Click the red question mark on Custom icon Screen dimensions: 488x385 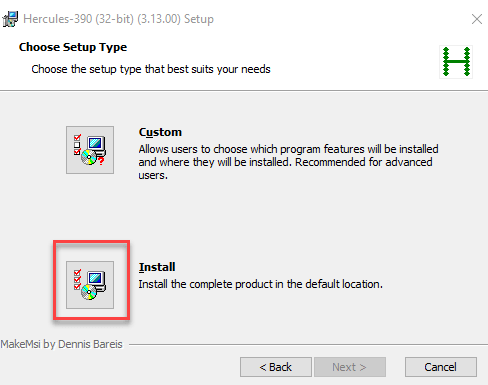tap(101, 161)
